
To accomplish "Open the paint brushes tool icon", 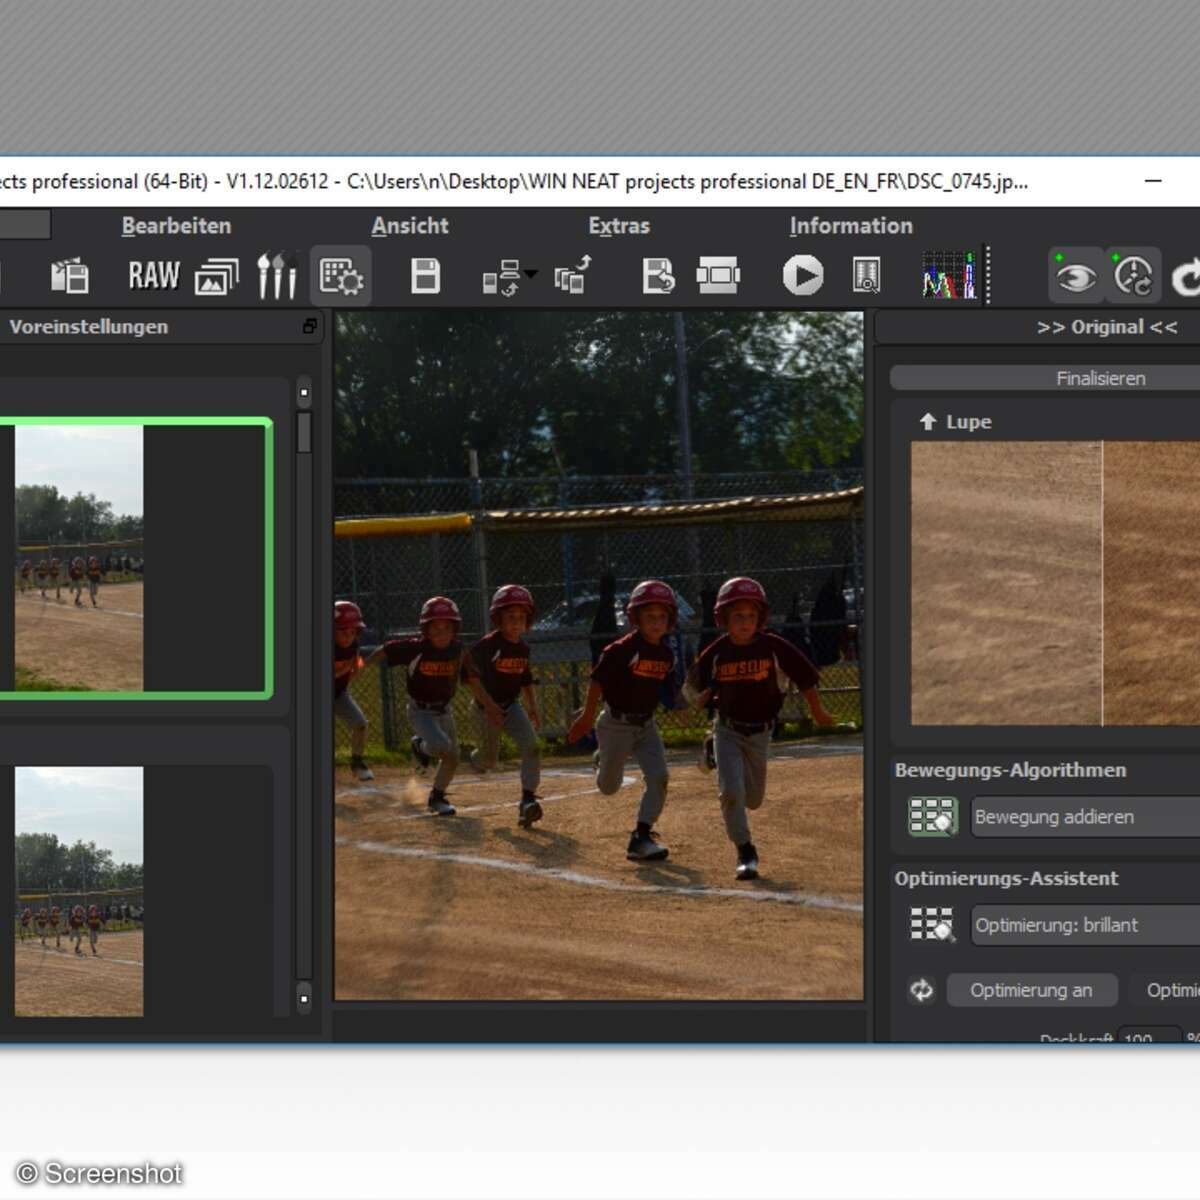I will [x=277, y=275].
